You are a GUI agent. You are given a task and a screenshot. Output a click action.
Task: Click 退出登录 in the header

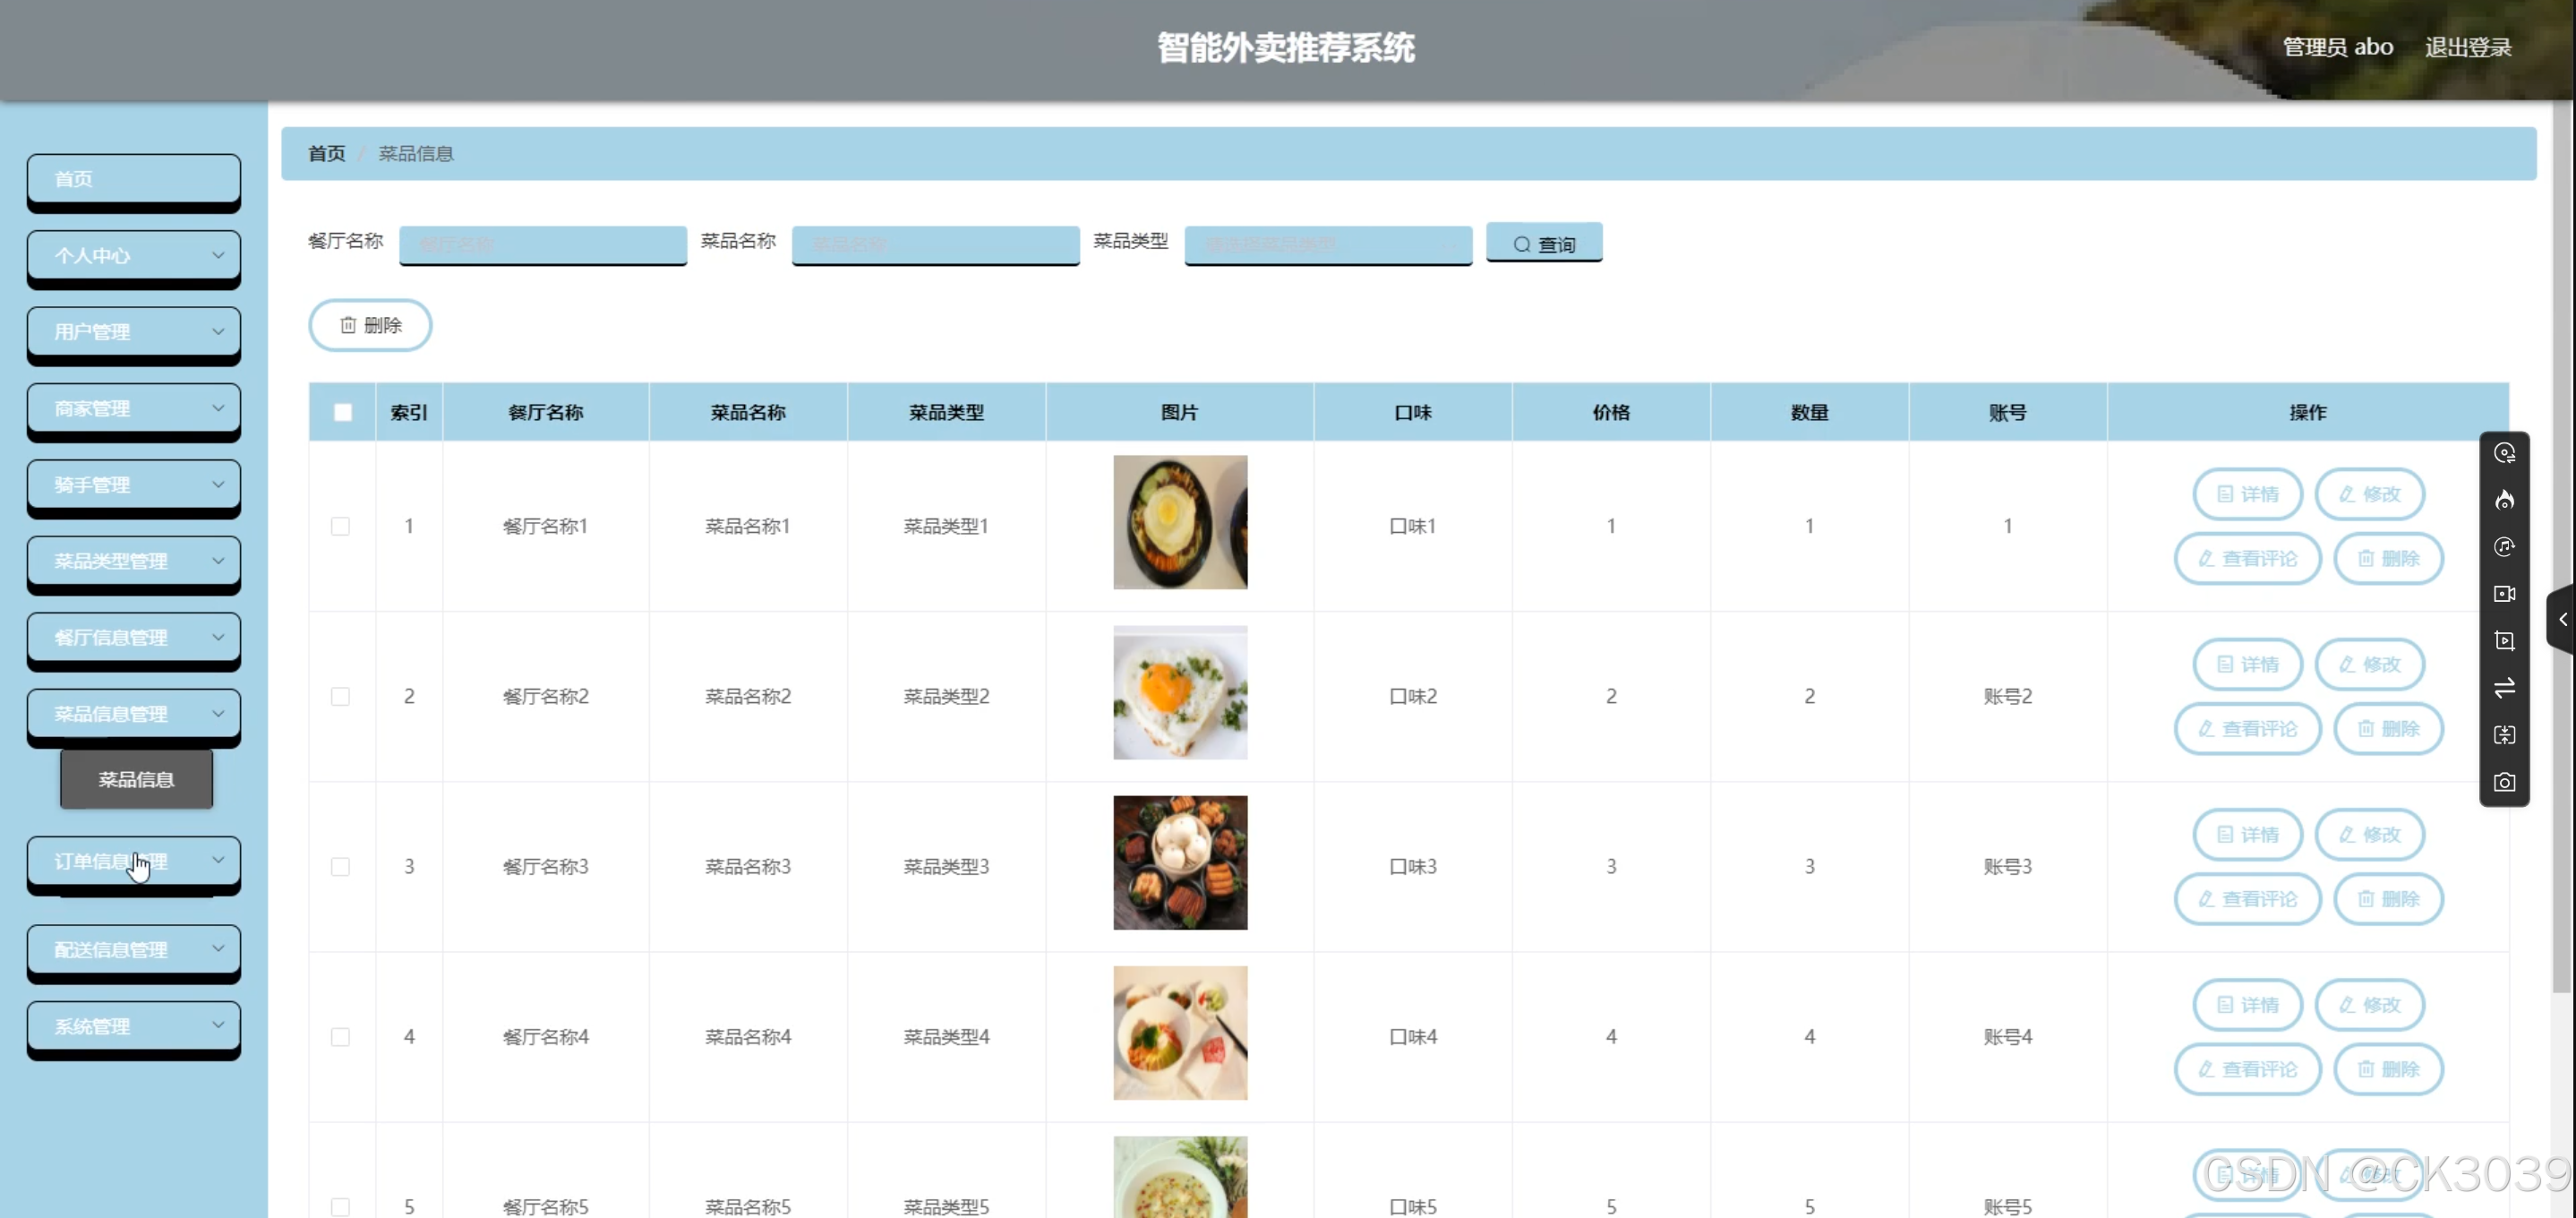click(2467, 47)
